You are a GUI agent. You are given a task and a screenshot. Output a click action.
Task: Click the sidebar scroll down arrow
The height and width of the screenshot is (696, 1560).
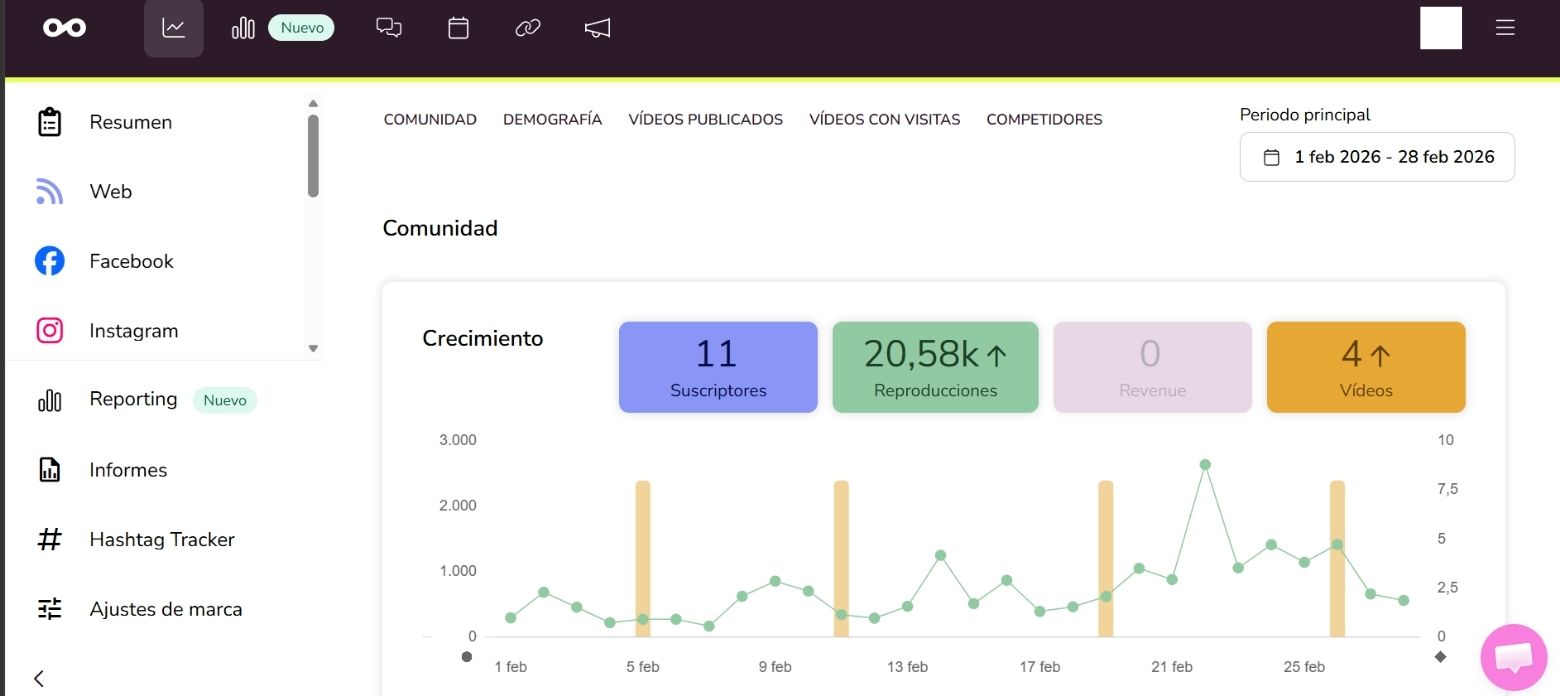coord(313,348)
